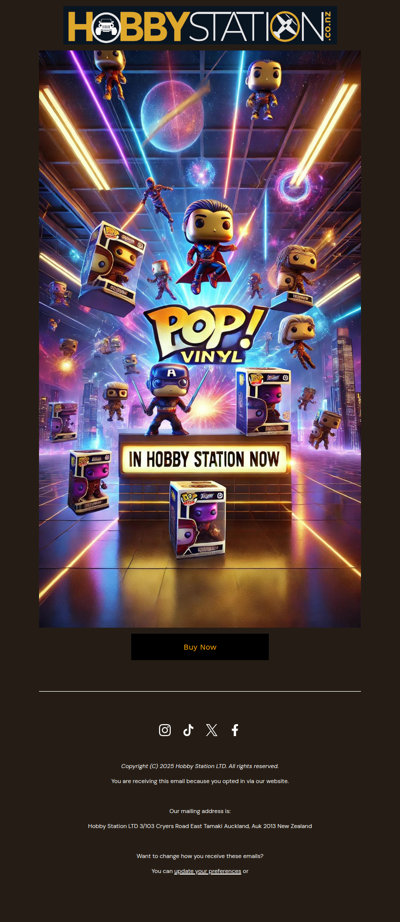This screenshot has width=400, height=922.
Task: Click the Buy Now button
Action: click(x=200, y=647)
